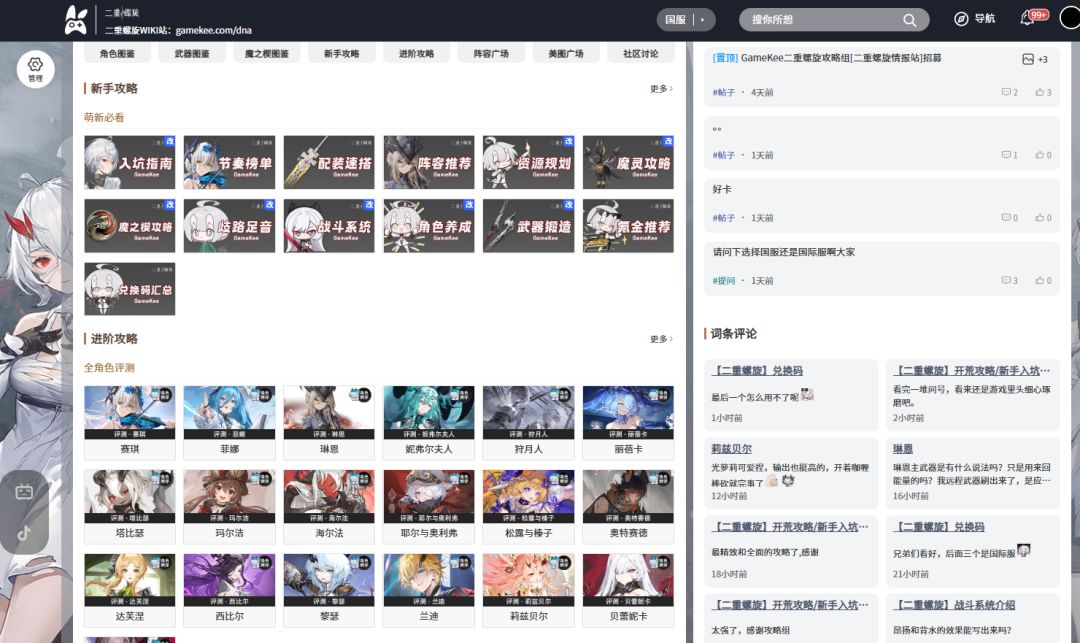The width and height of the screenshot is (1080, 643).
Task: Open character review for 西比尔
Action: [229, 590]
